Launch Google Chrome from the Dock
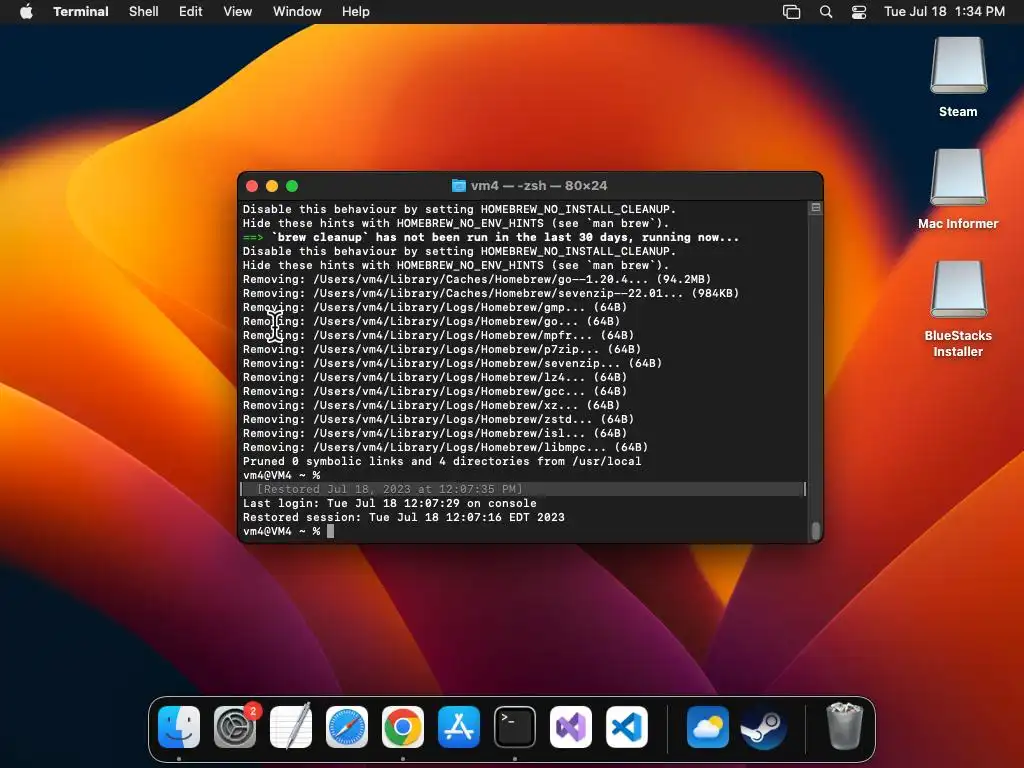This screenshot has height=768, width=1024. point(403,727)
